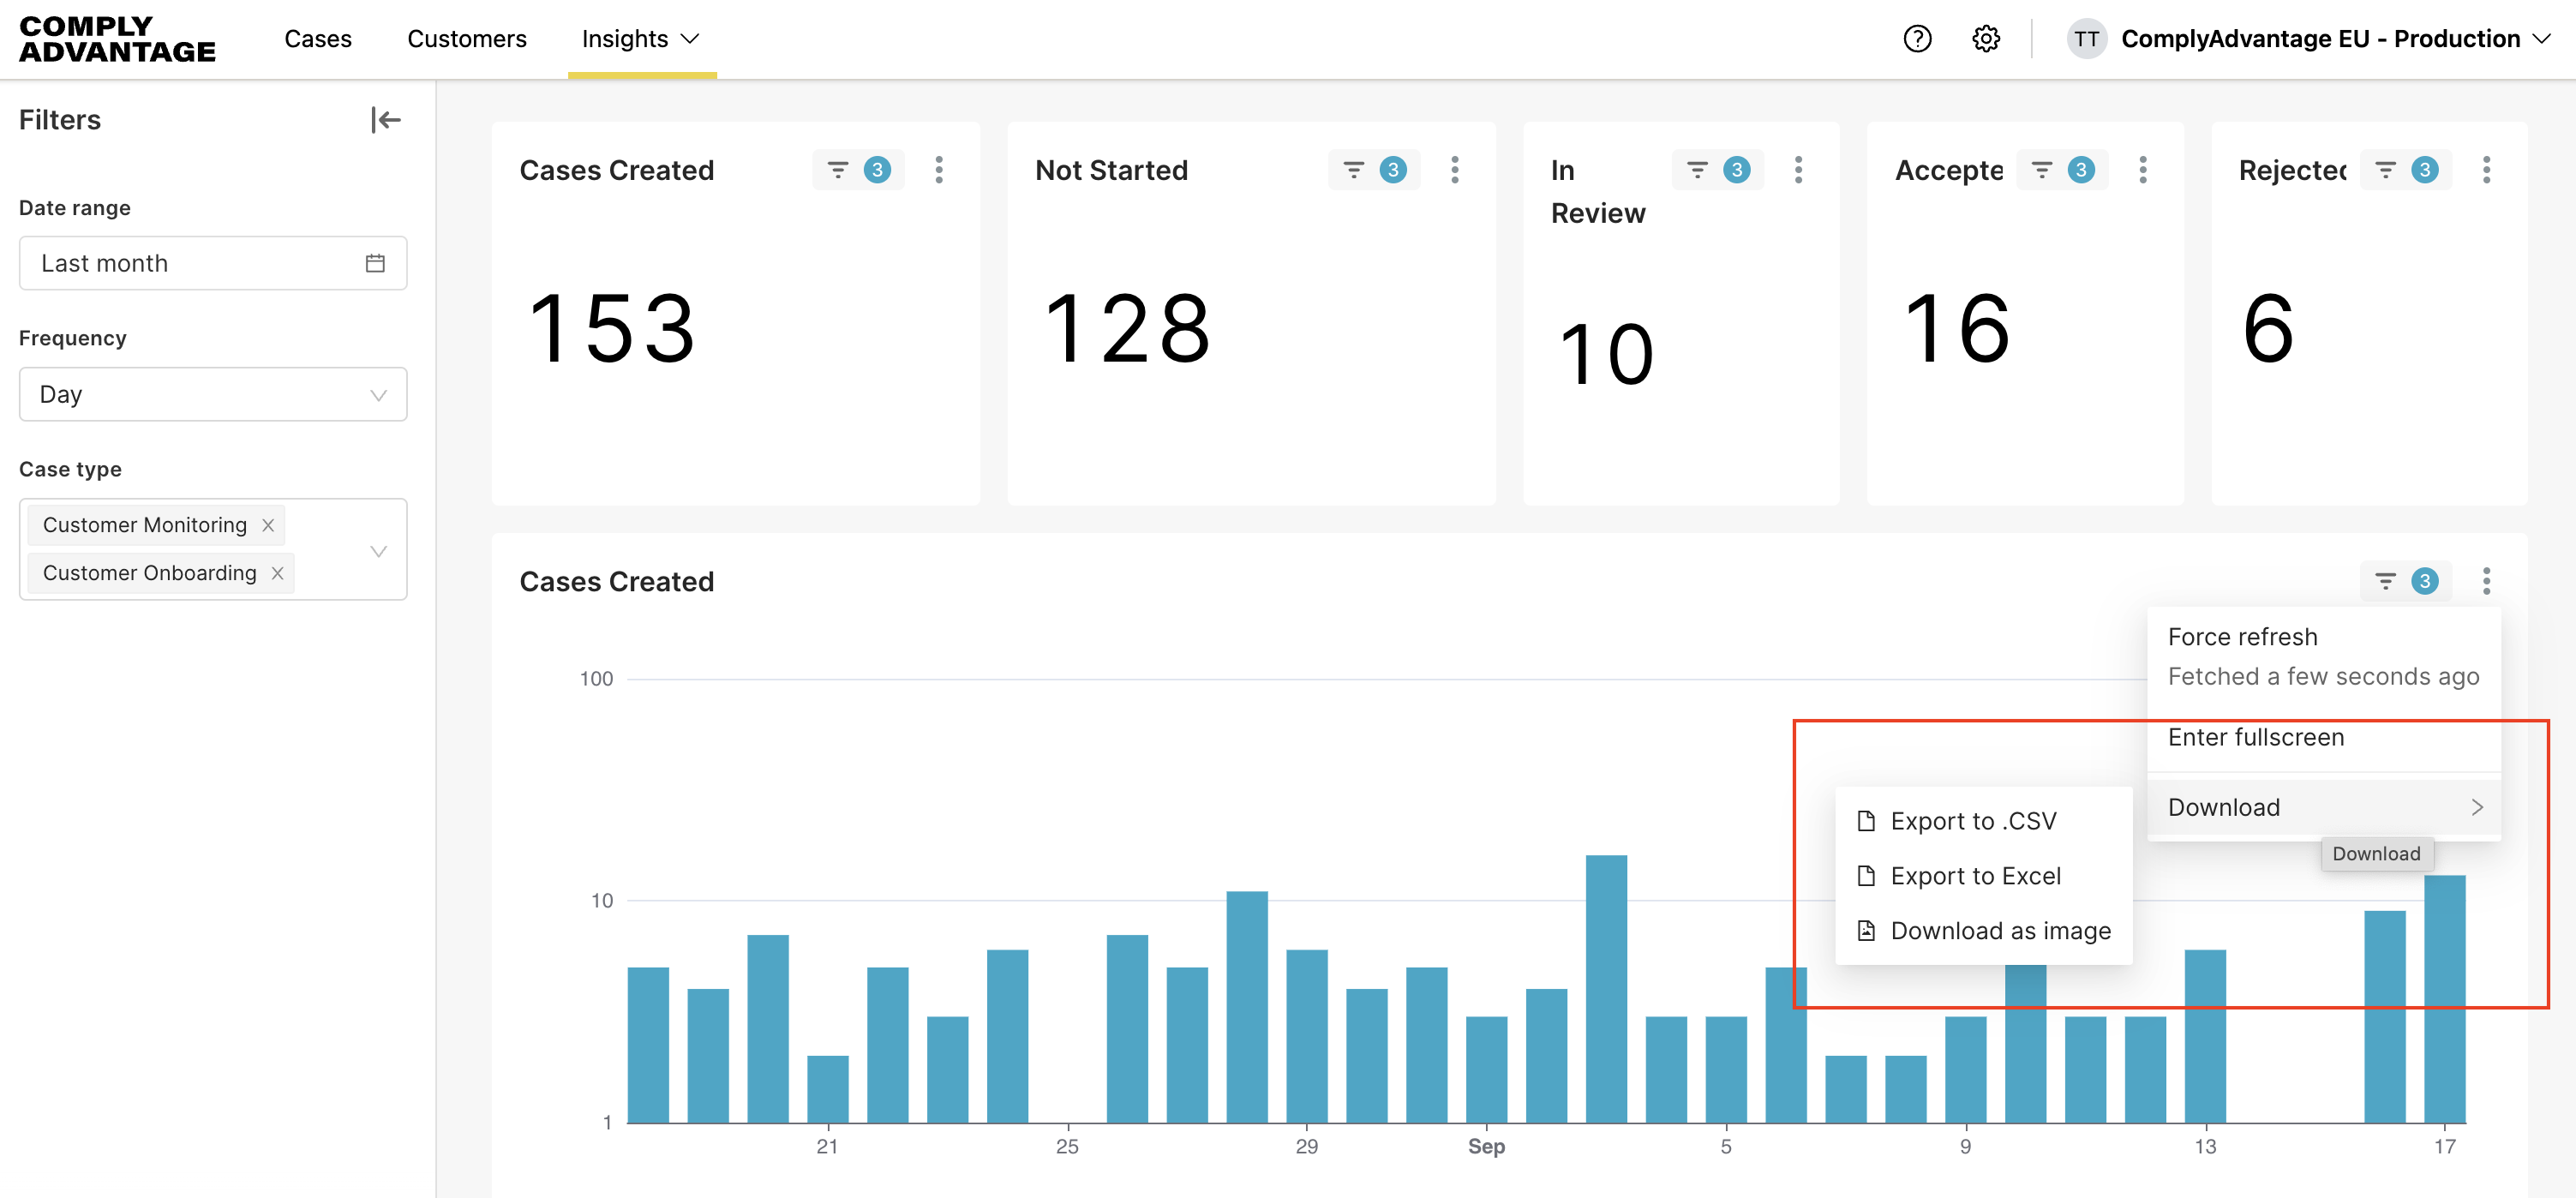Open the help question mark icon
The image size is (2576, 1198).
pyautogui.click(x=1916, y=39)
